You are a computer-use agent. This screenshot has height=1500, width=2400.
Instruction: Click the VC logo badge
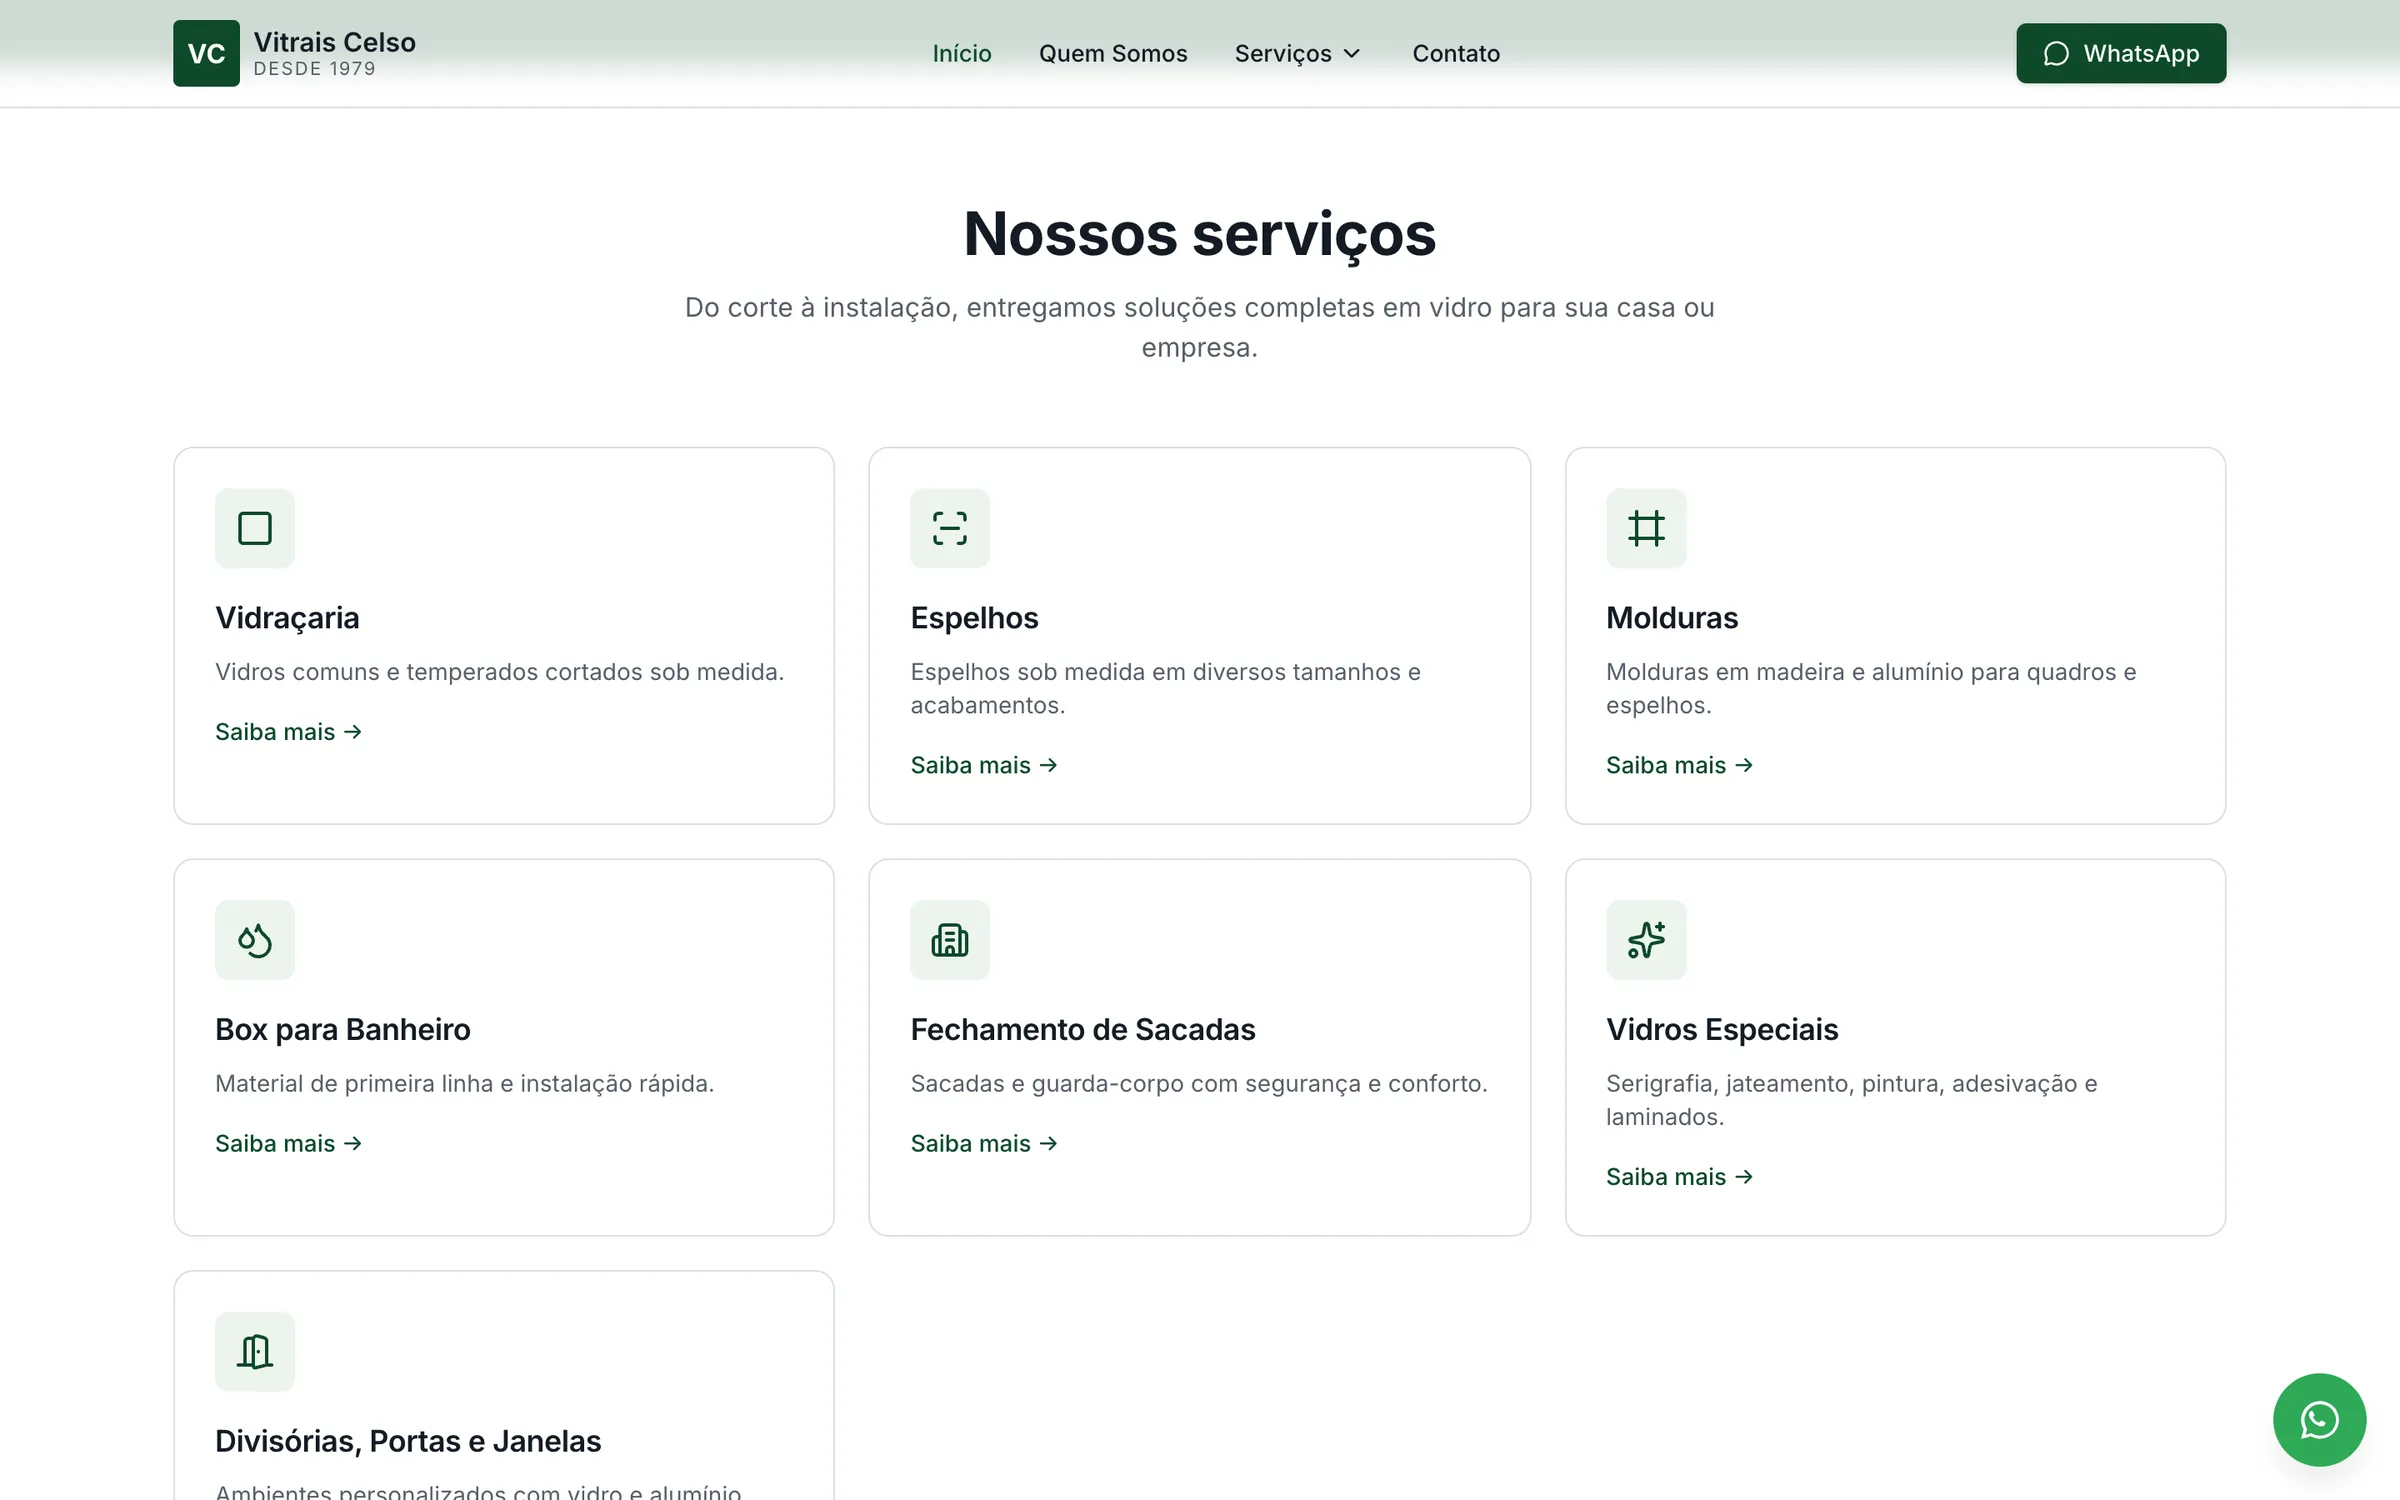tap(206, 53)
